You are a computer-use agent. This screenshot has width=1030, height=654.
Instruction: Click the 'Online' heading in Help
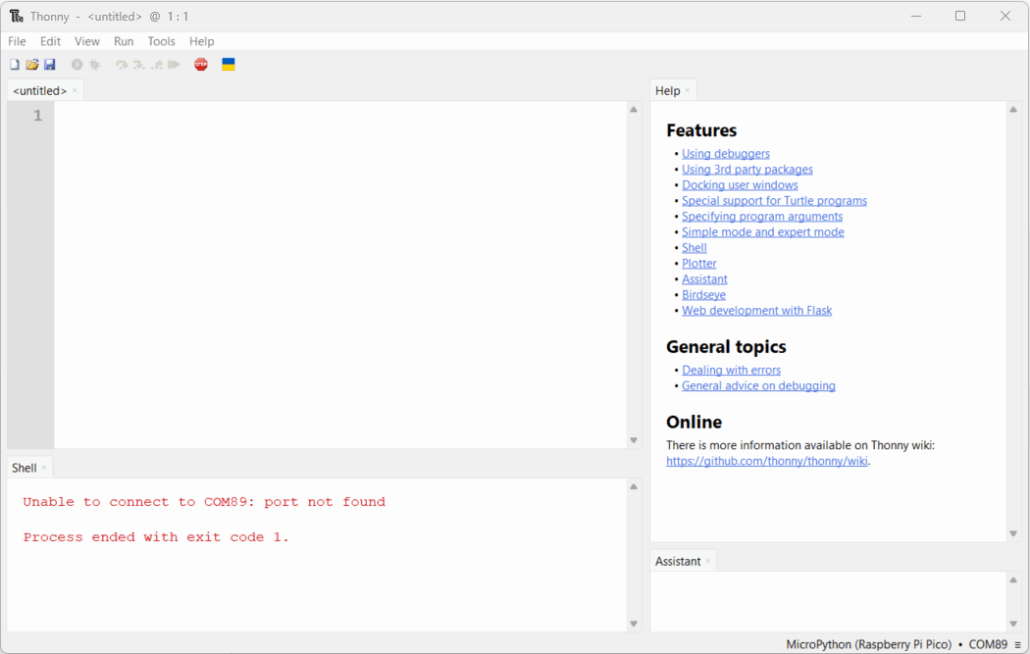coord(694,422)
